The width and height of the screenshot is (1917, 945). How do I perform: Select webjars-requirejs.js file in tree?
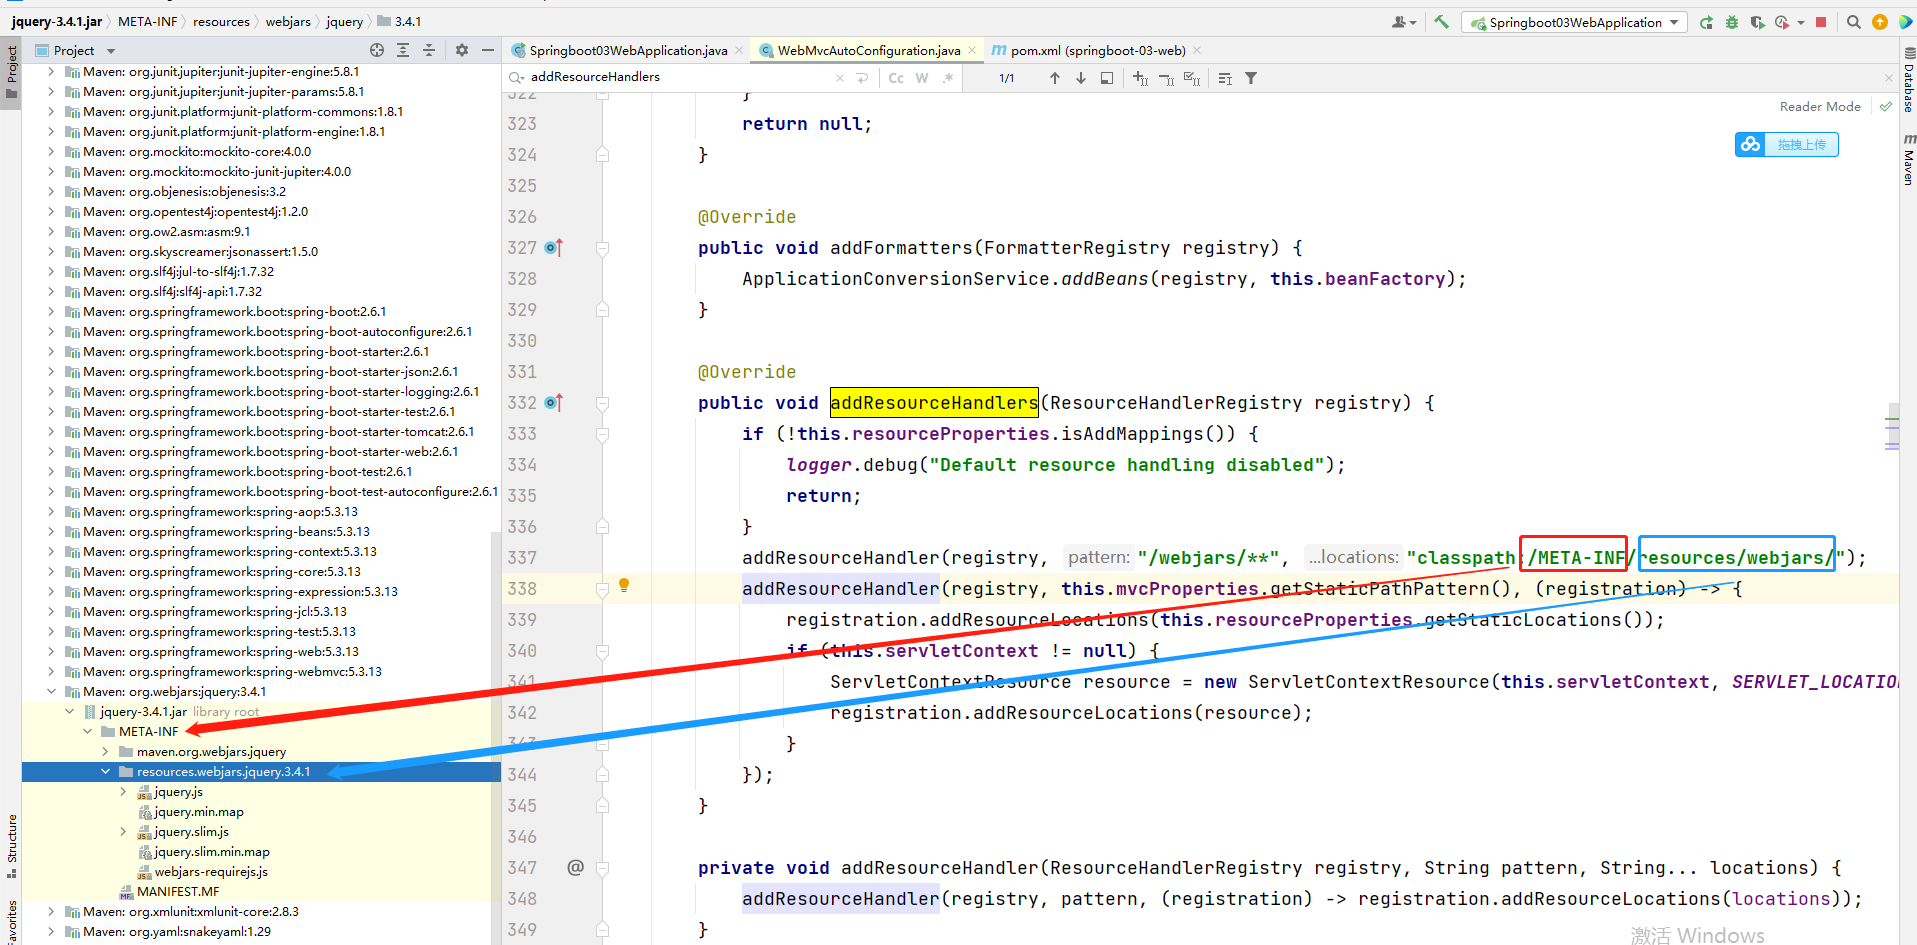[211, 871]
